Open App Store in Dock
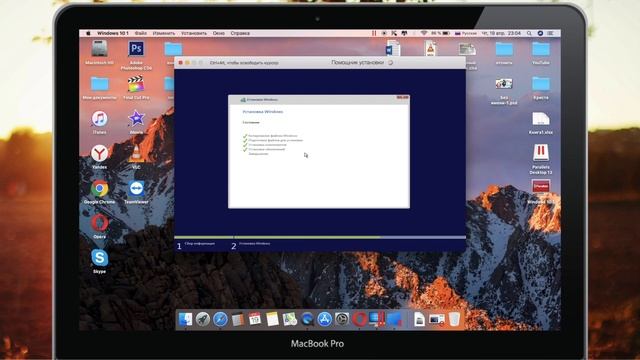 (x=324, y=319)
